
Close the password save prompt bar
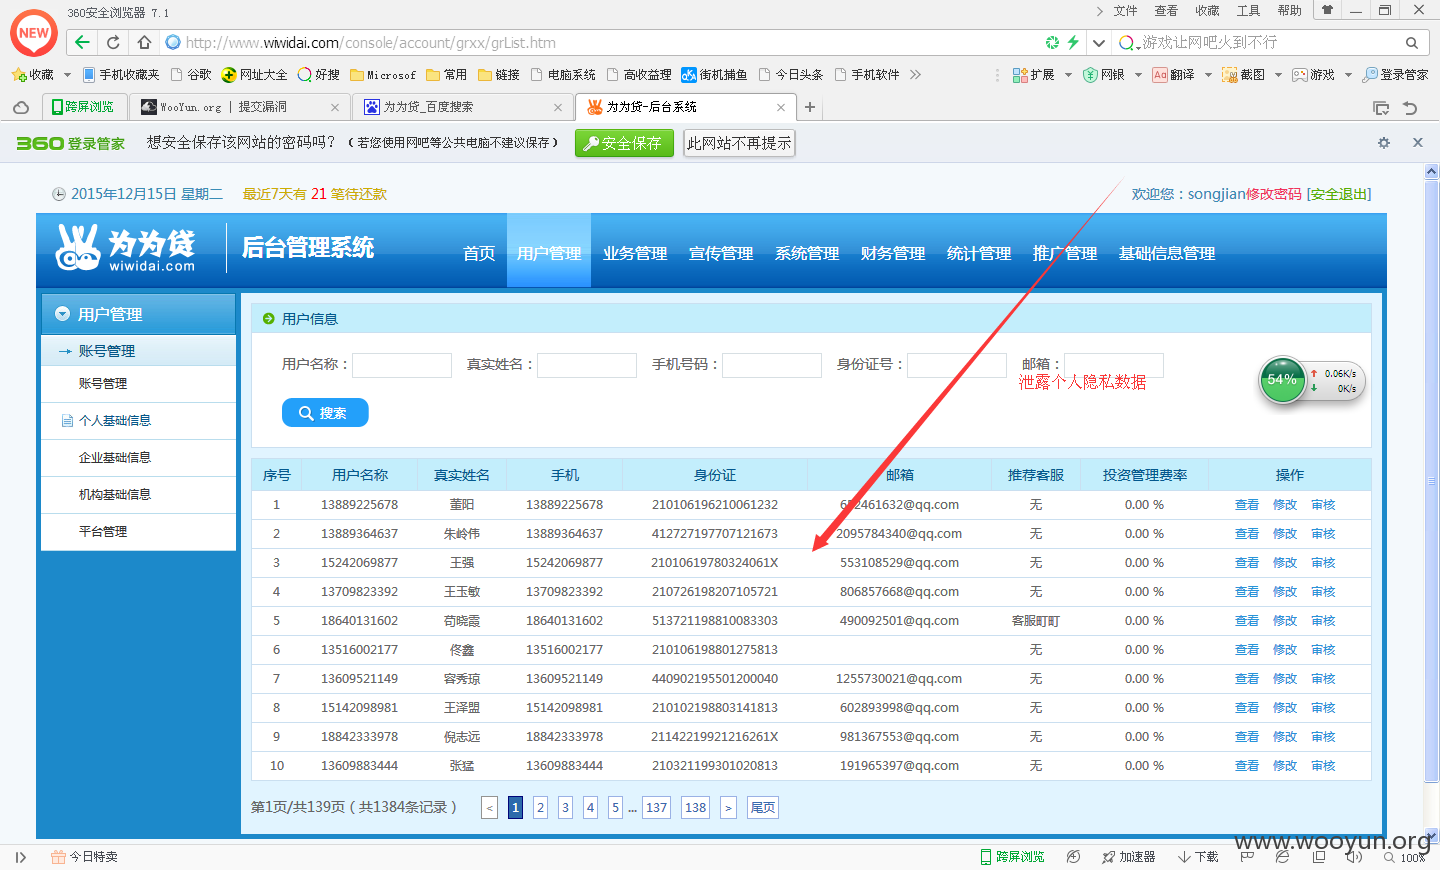1418,143
